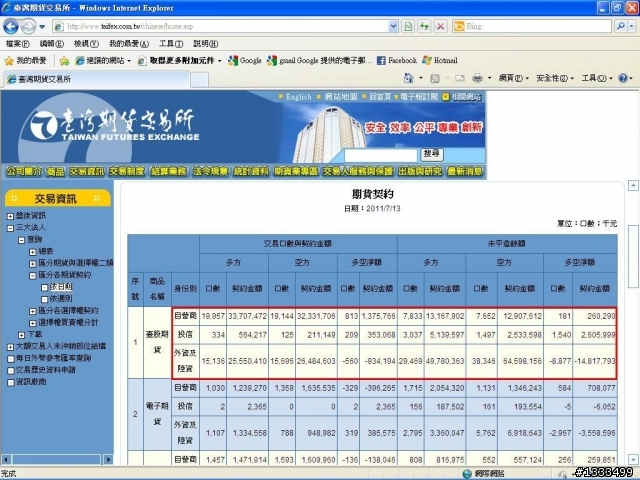Viewport: 640px width, 480px height.
Task: Open the search provider dropdown arrow
Action: (x=632, y=26)
